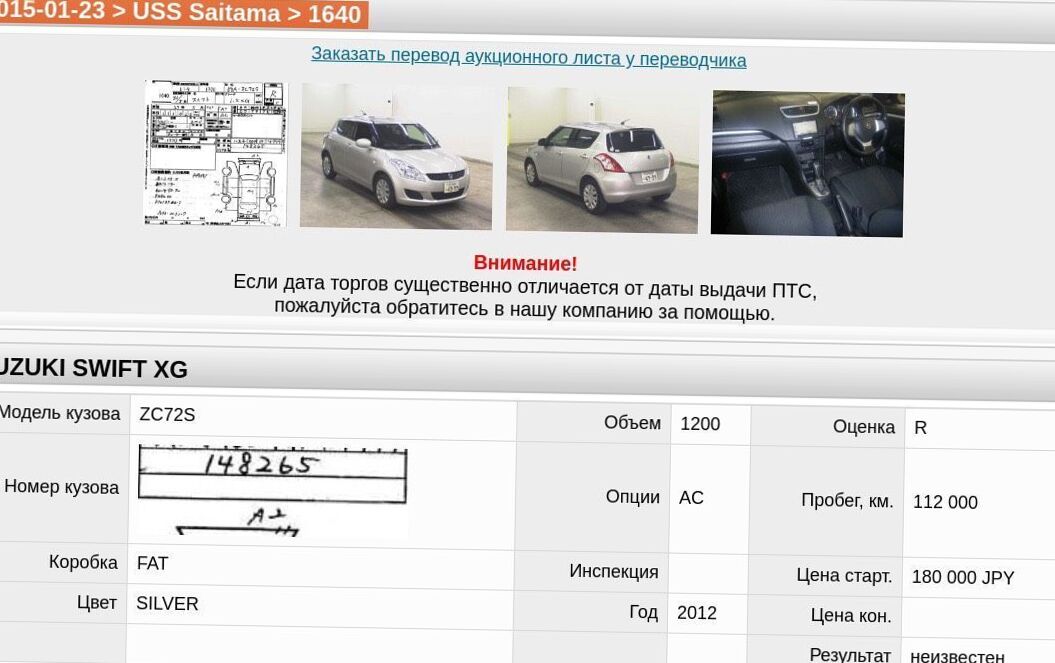Click the 'Модель кузова' label
The height and width of the screenshot is (663, 1055).
point(60,413)
